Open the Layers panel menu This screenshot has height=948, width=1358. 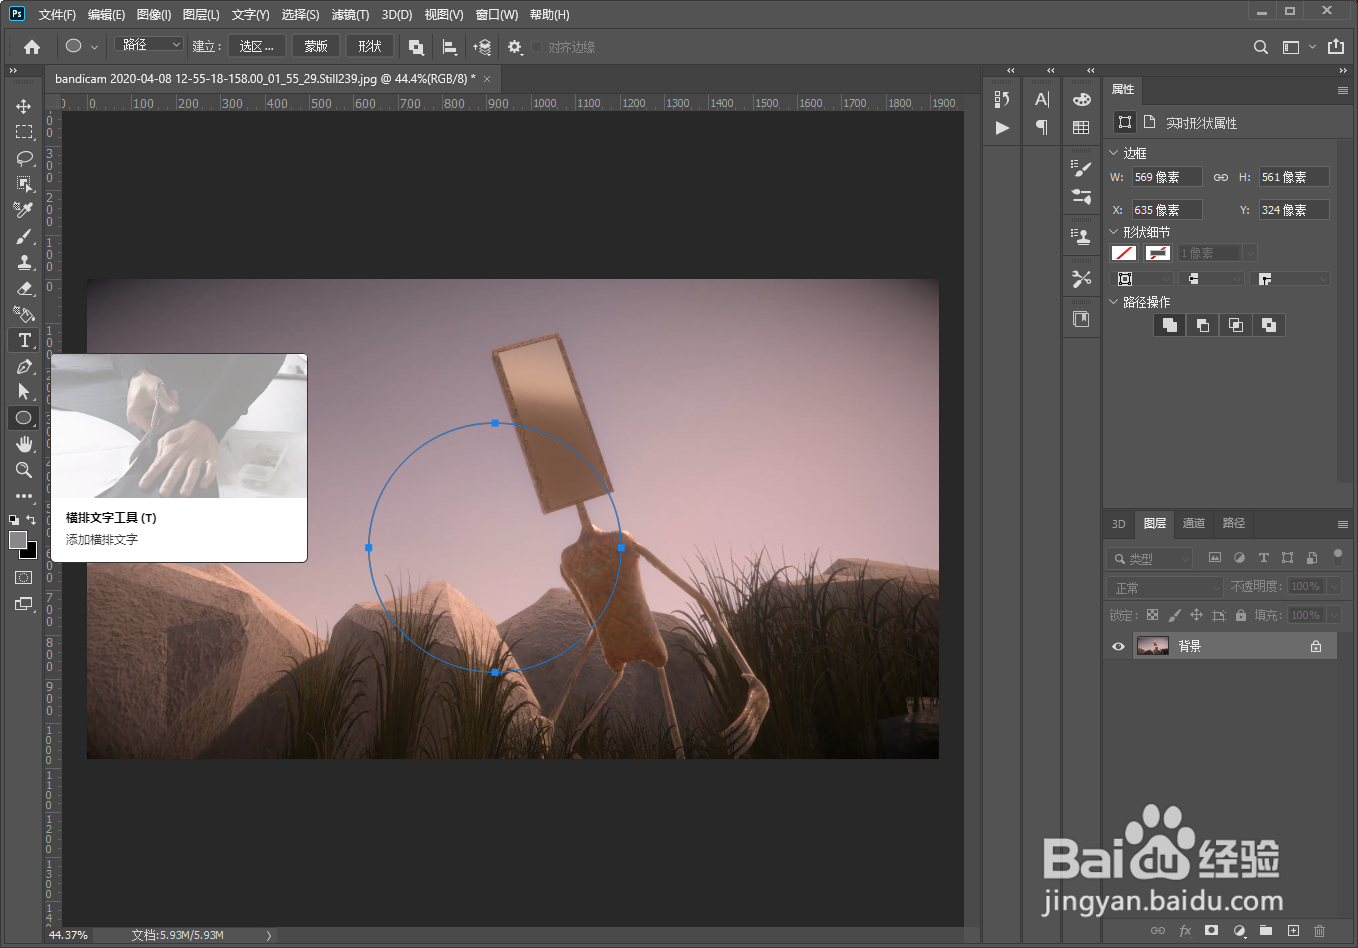(x=1343, y=524)
